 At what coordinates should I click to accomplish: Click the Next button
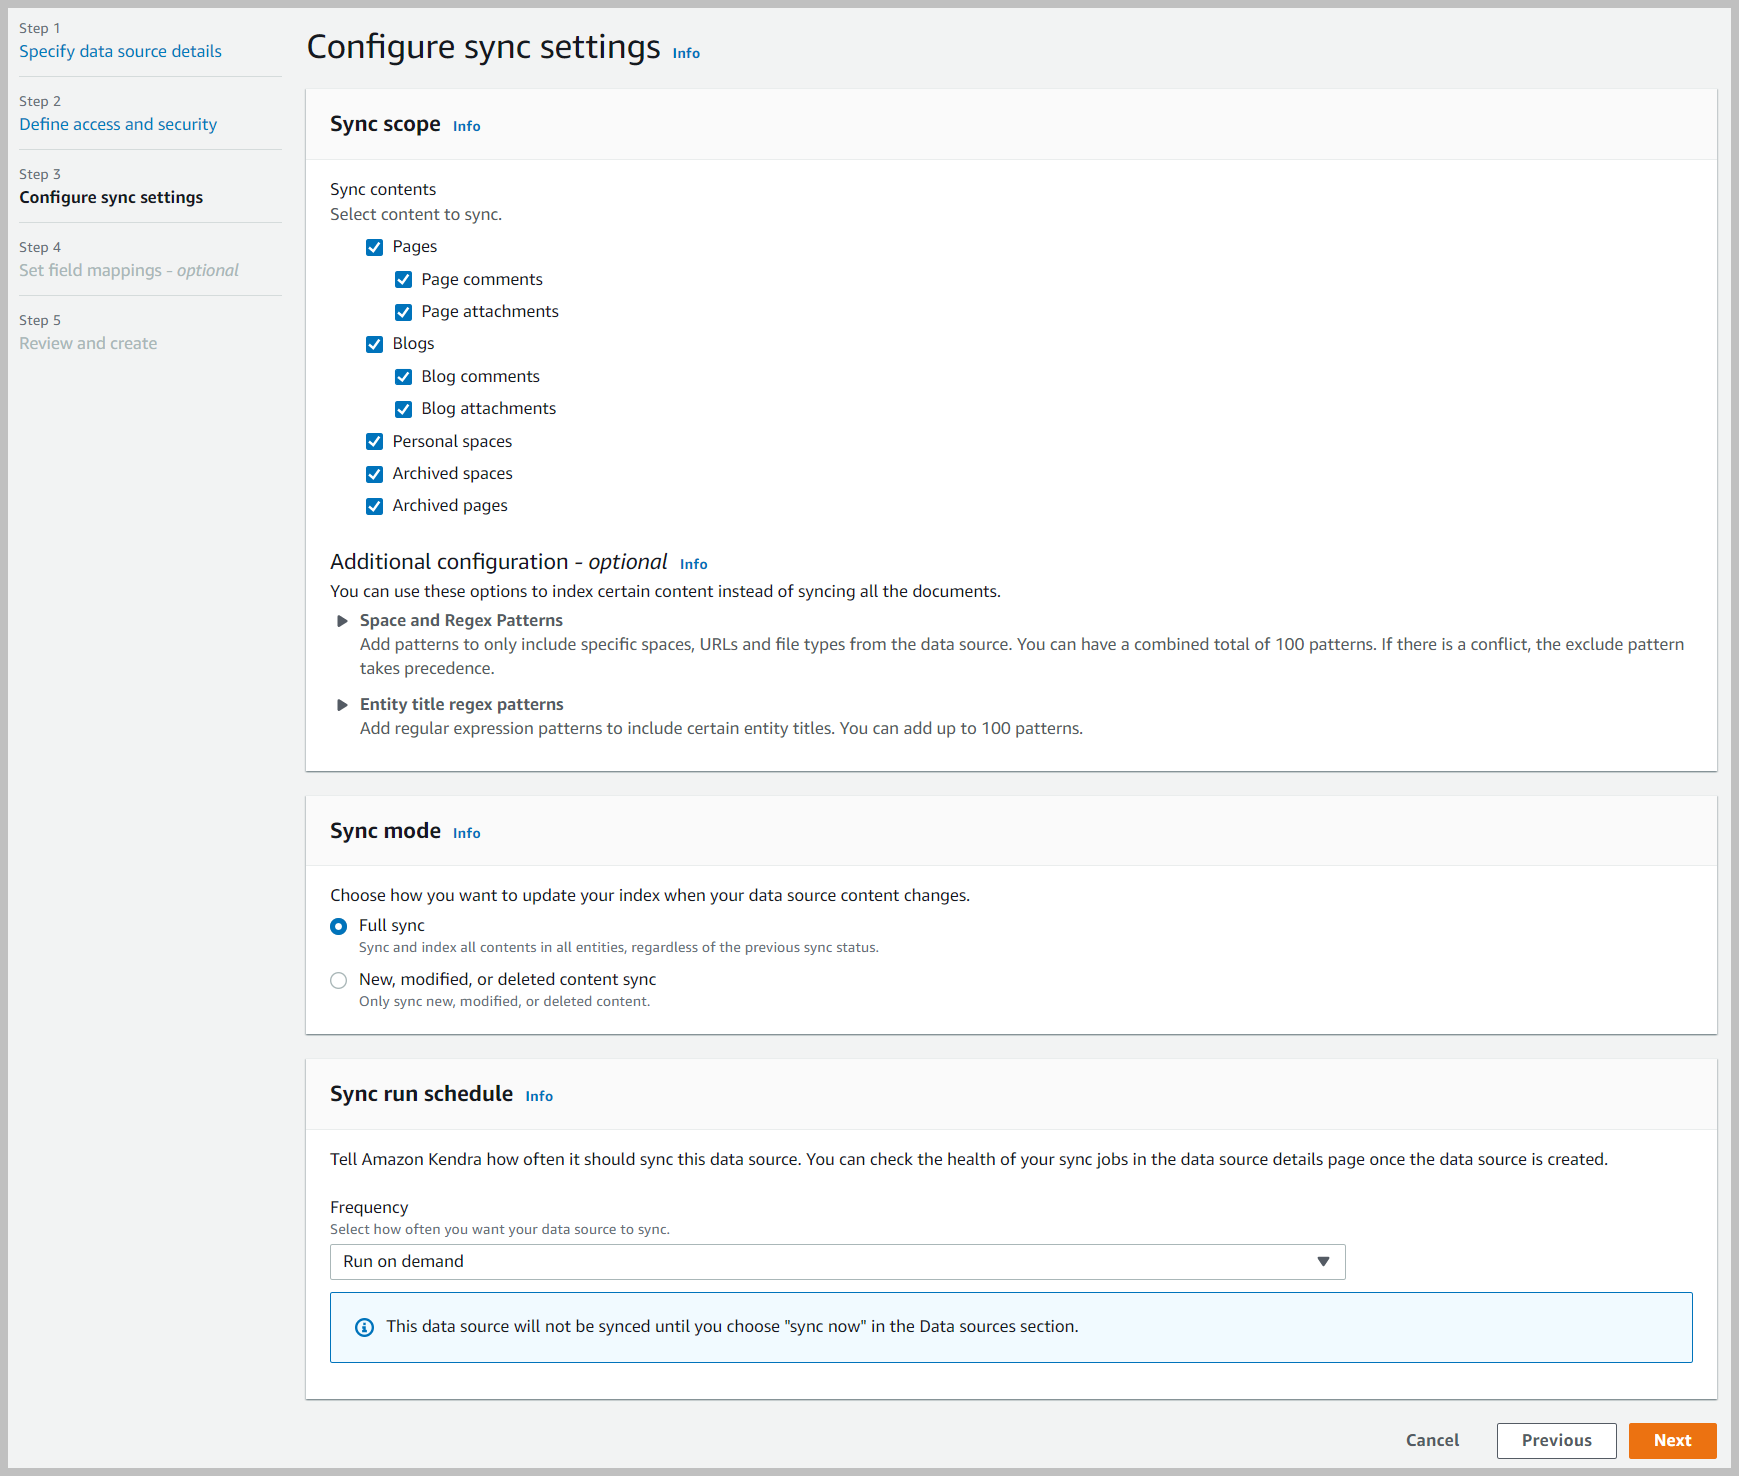(1672, 1440)
